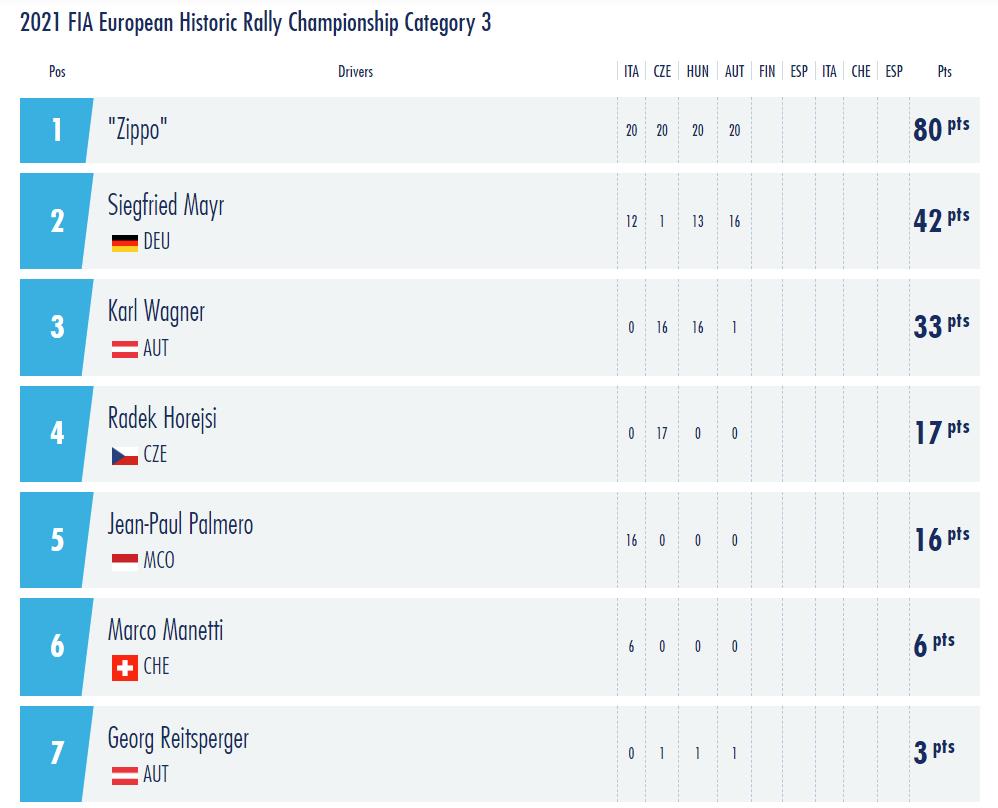Click Zippo's 80 pts total
This screenshot has width=998, height=808.
click(x=941, y=129)
